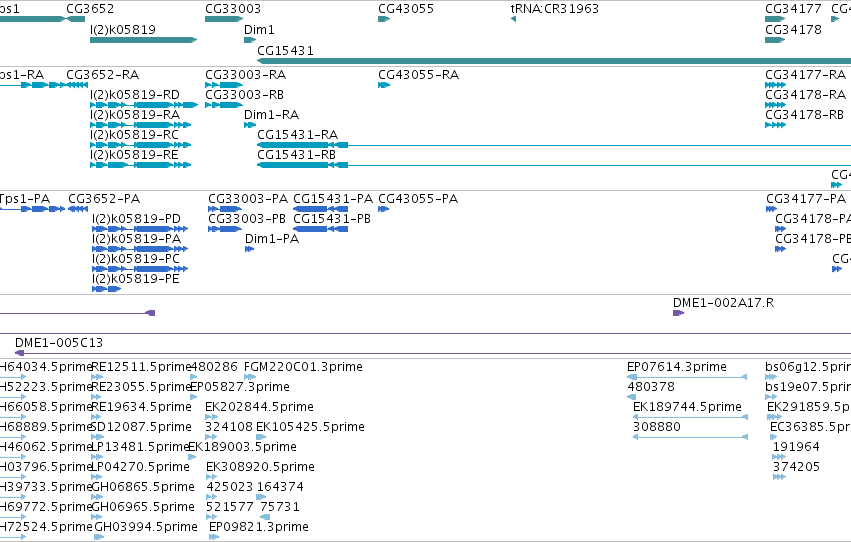Click the CG43055 gene label
This screenshot has height=542, width=851.
click(406, 9)
